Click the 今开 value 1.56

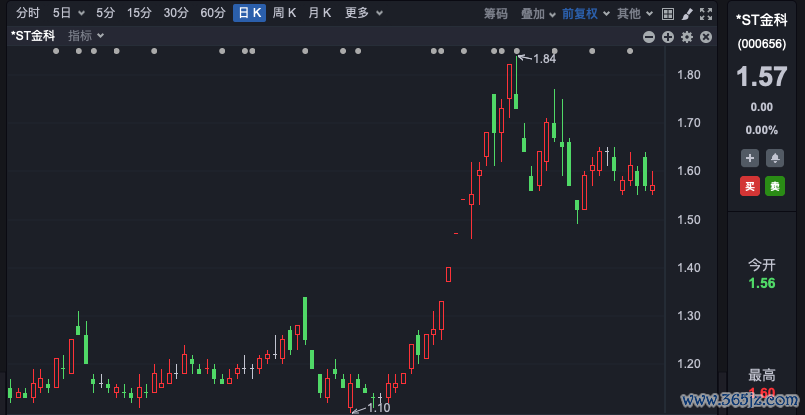point(762,284)
